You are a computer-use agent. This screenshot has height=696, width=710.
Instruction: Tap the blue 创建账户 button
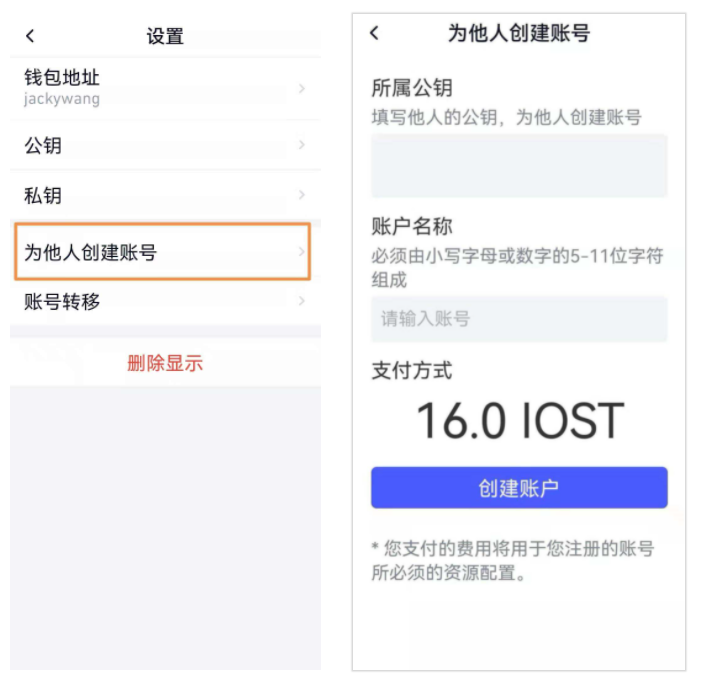pos(519,488)
